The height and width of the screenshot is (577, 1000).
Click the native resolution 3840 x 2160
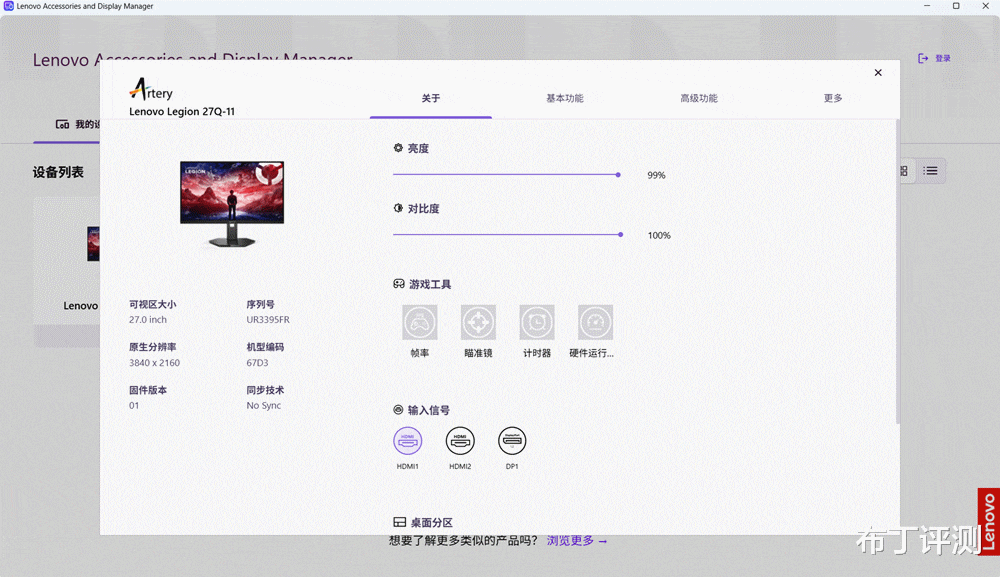154,363
